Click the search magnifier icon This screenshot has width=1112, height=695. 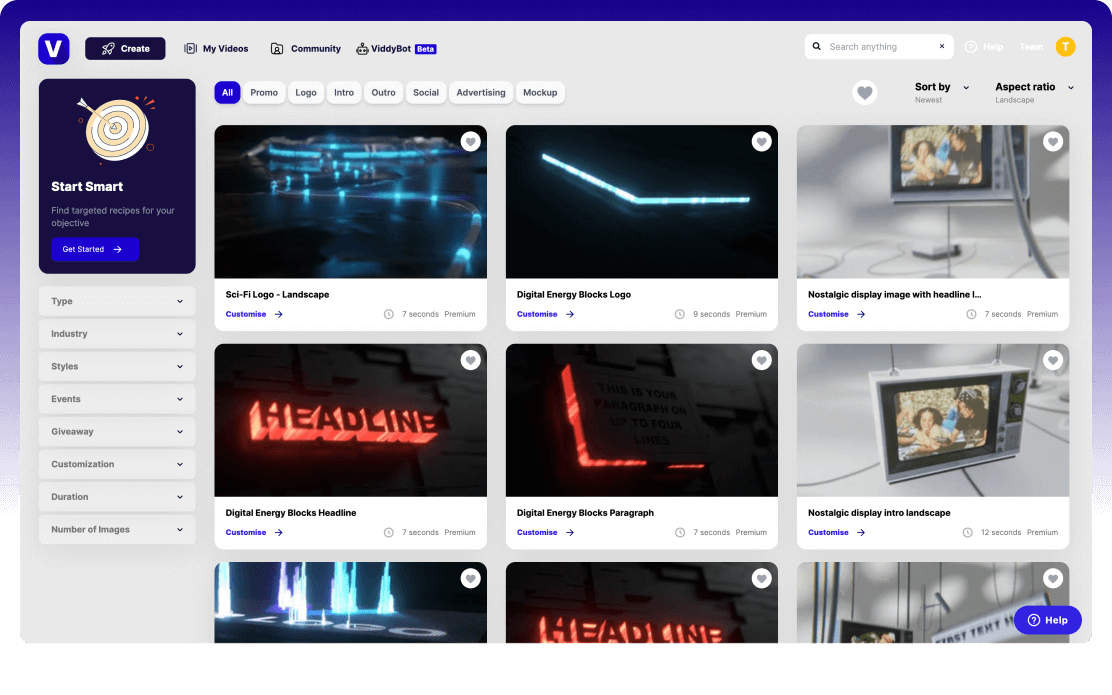click(817, 47)
